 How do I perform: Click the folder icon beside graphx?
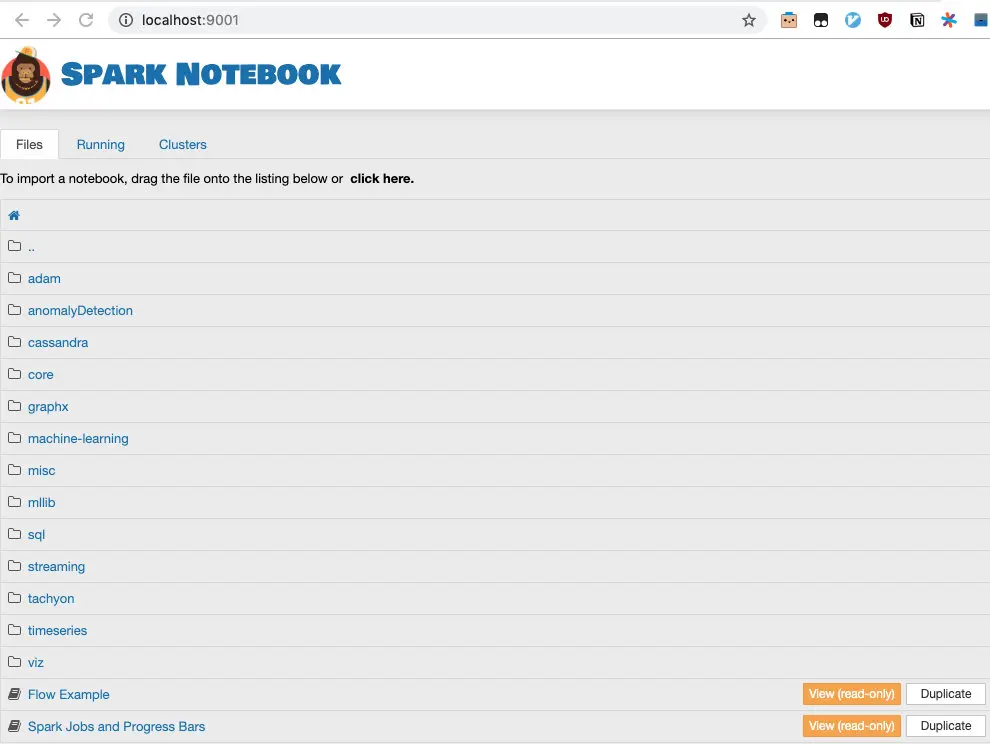[x=15, y=405]
